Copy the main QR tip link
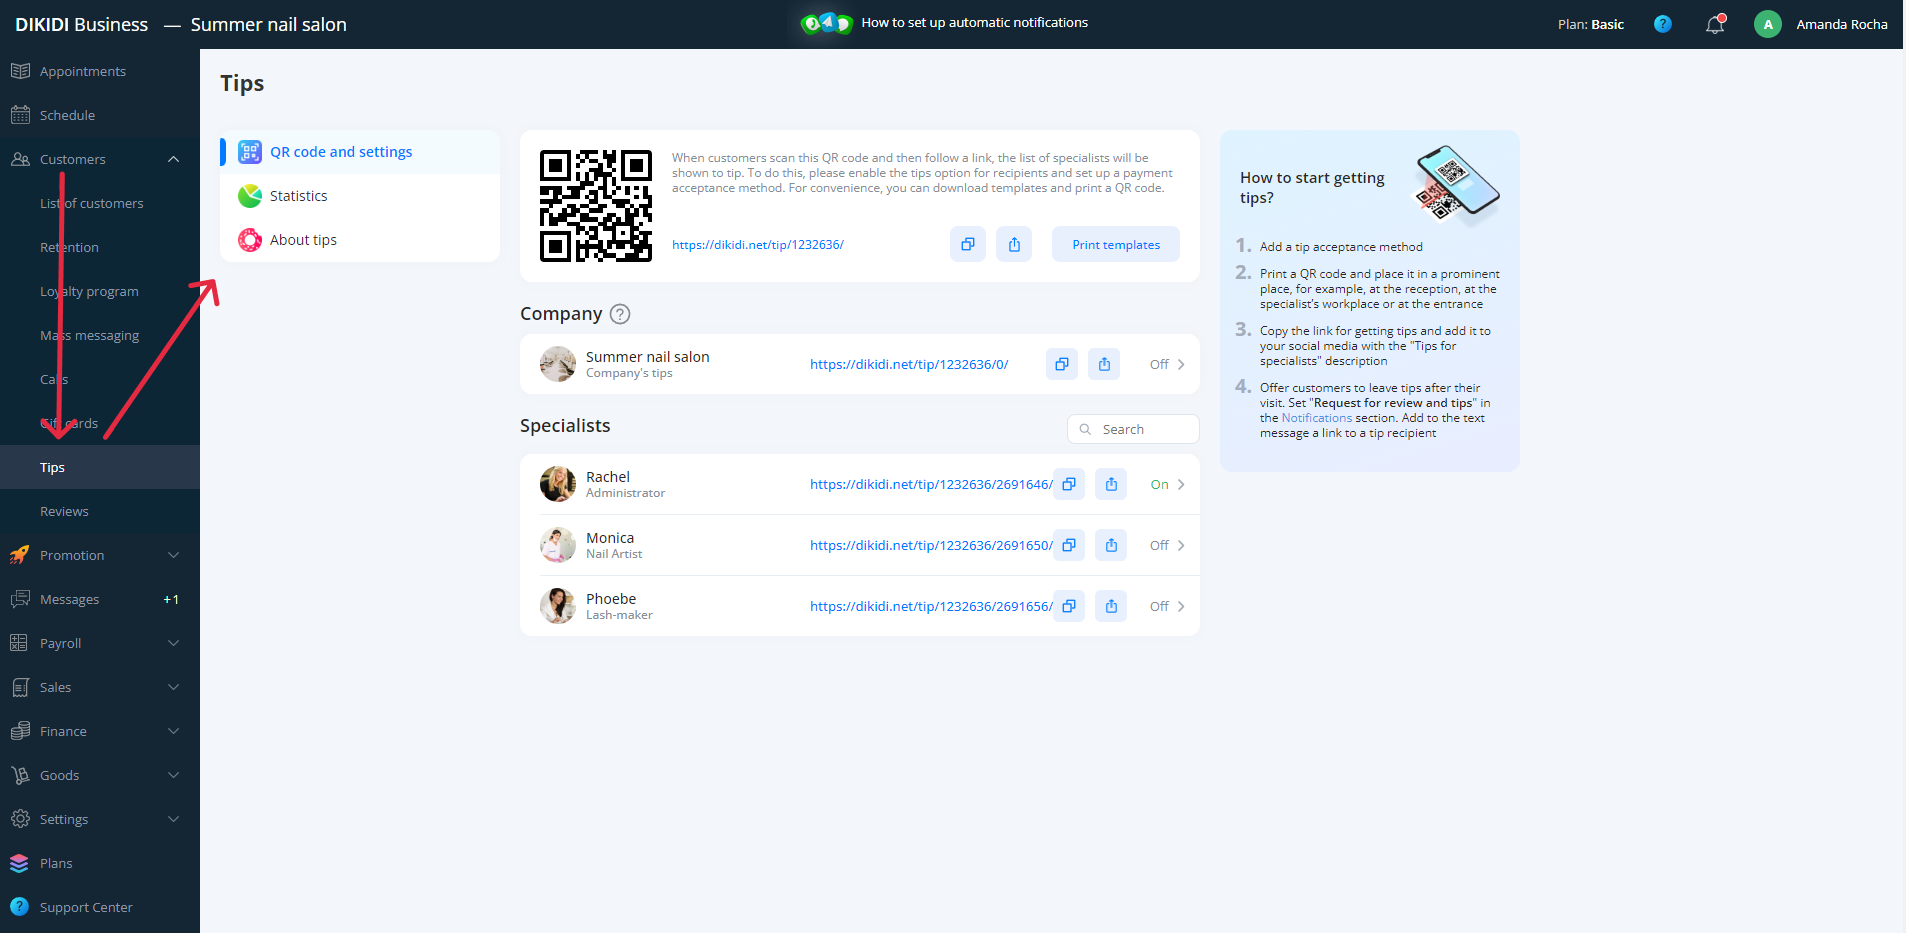This screenshot has height=933, width=1906. (x=968, y=244)
